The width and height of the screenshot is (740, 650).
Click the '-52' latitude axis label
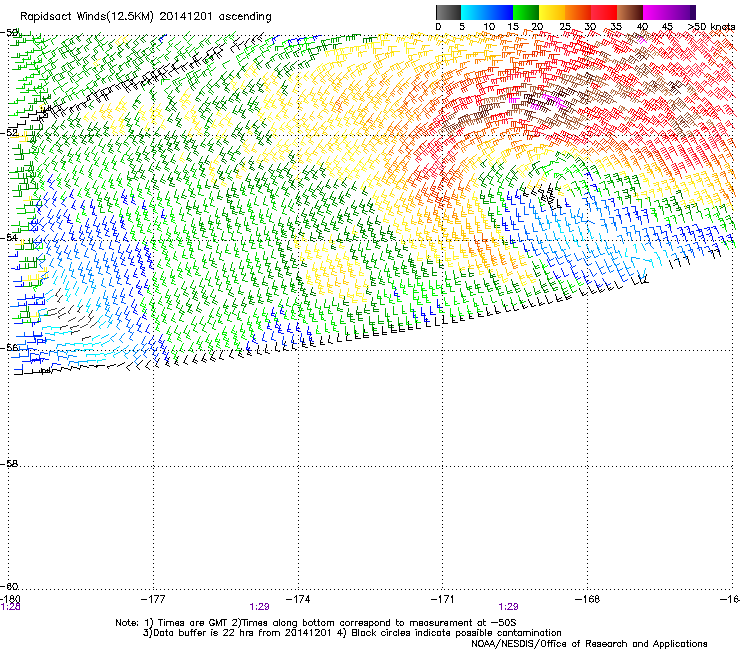click(x=9, y=133)
